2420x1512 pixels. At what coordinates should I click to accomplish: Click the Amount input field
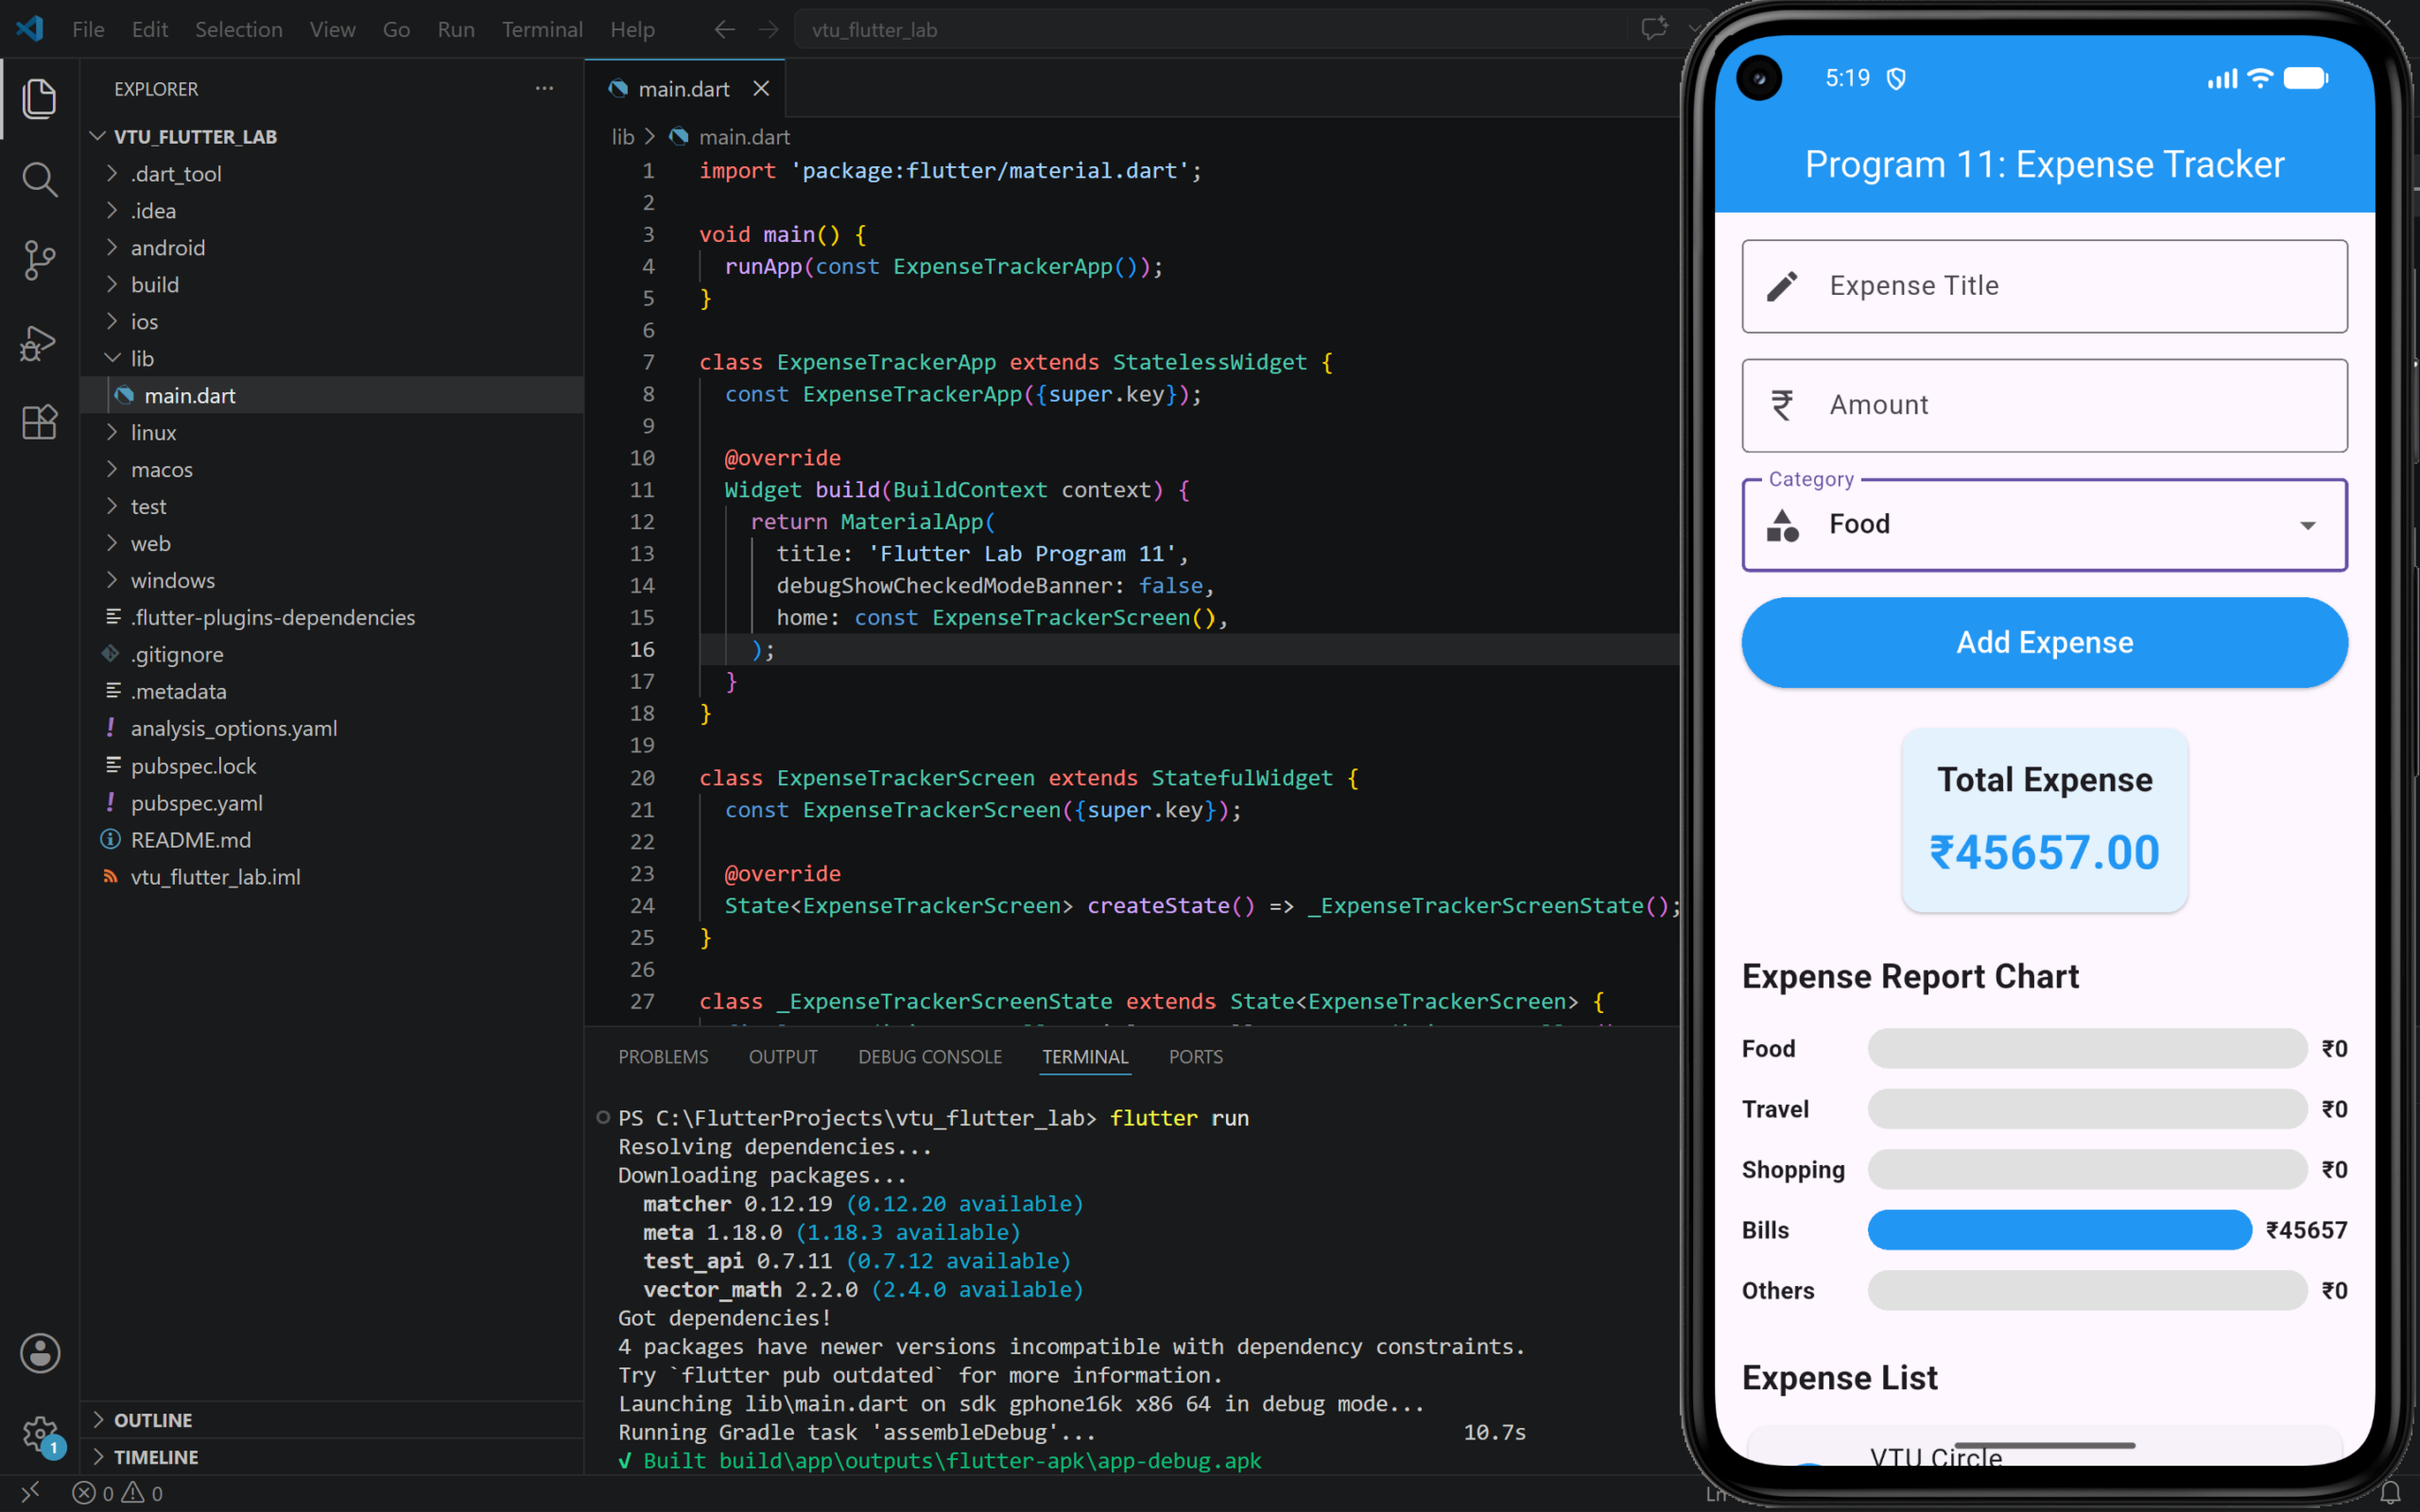(2045, 405)
